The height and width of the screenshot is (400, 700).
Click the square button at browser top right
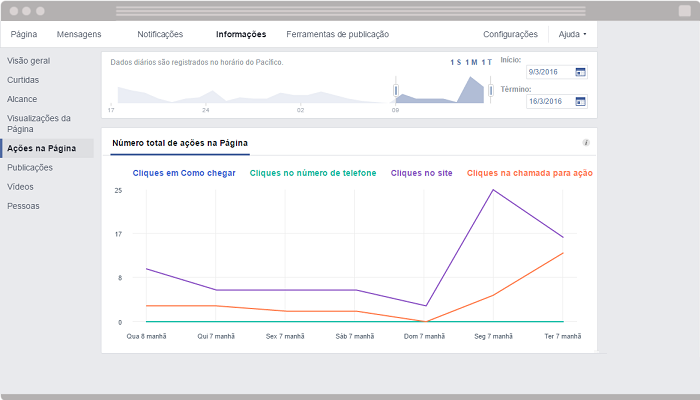coord(684,11)
